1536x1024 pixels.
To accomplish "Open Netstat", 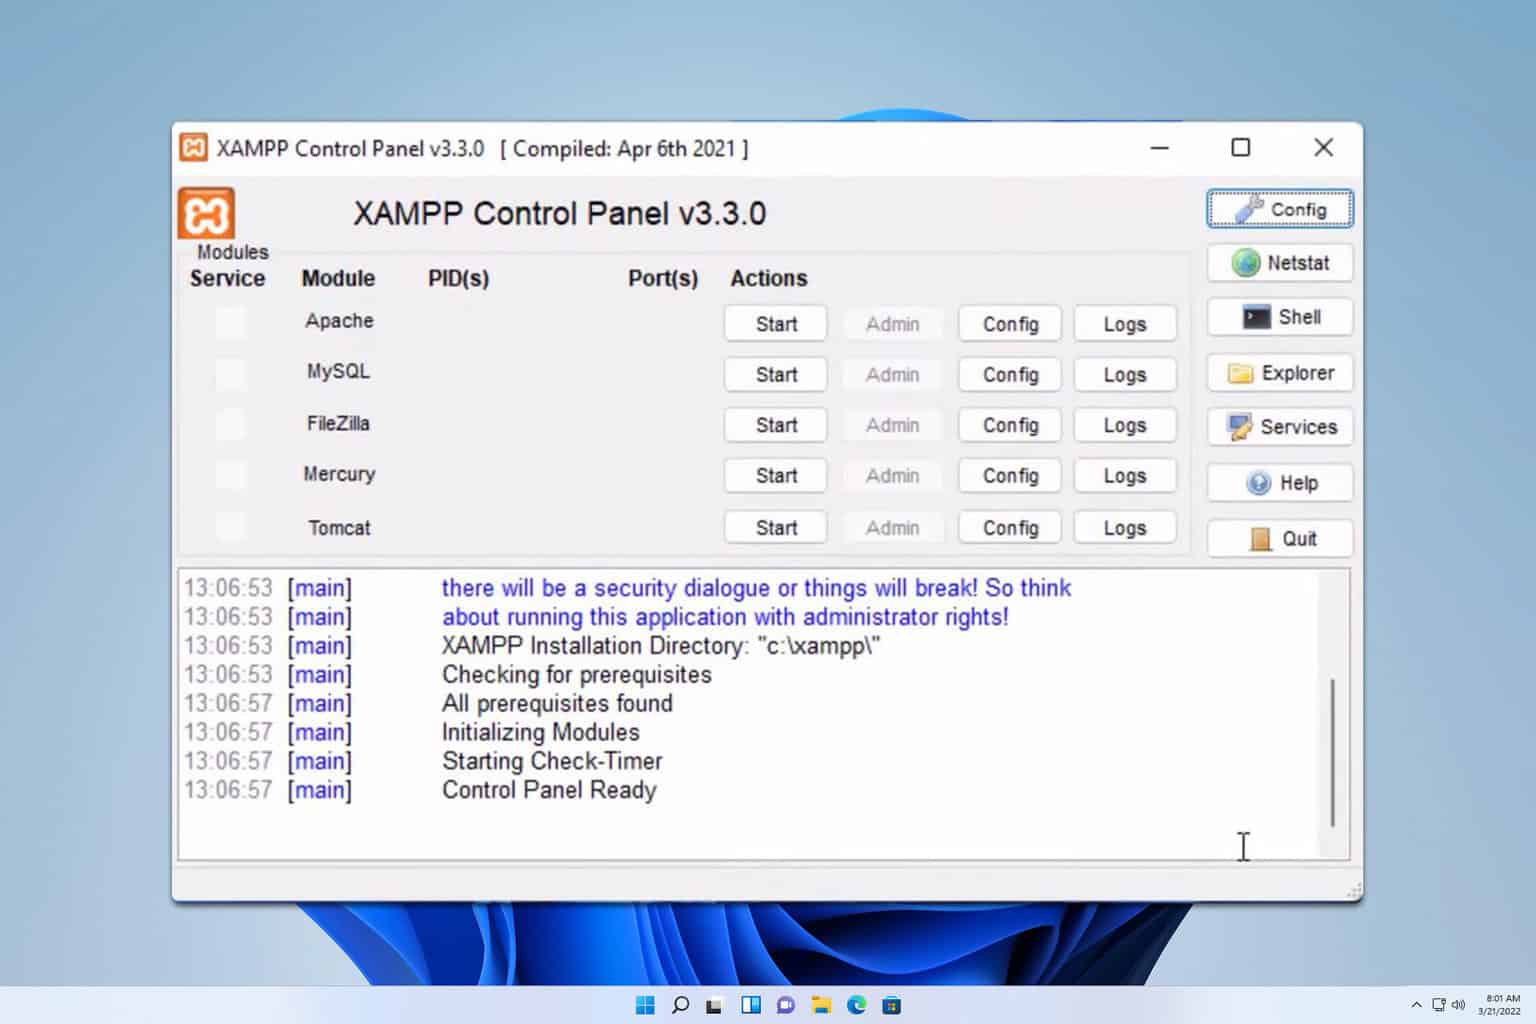I will click(1280, 263).
